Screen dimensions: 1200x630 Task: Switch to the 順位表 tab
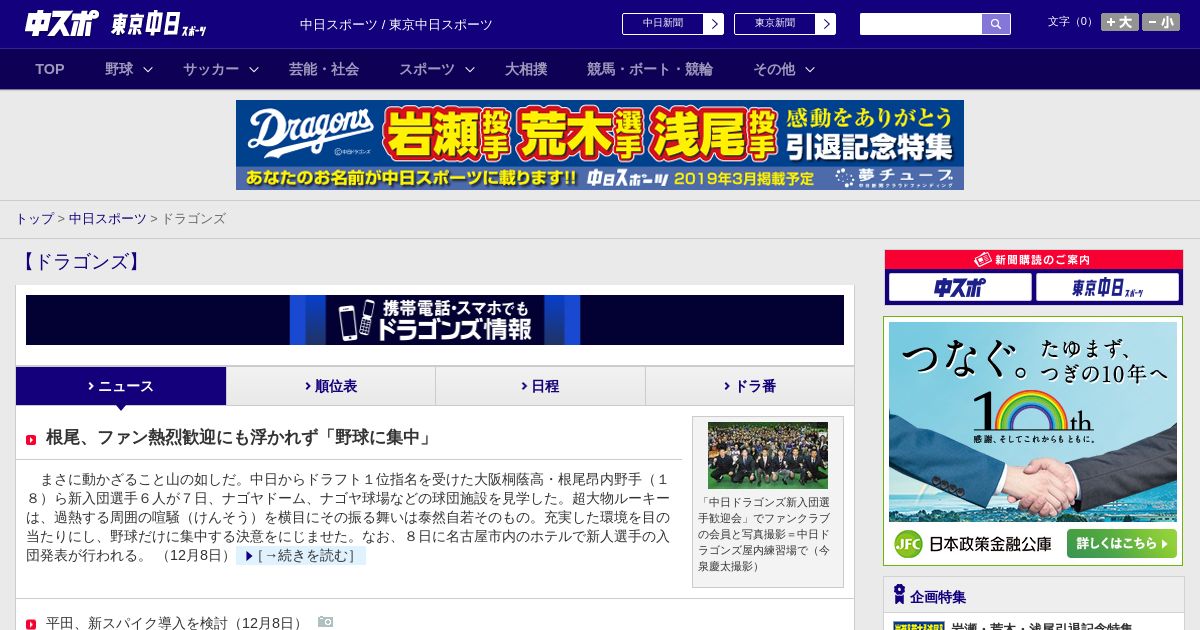(x=331, y=386)
